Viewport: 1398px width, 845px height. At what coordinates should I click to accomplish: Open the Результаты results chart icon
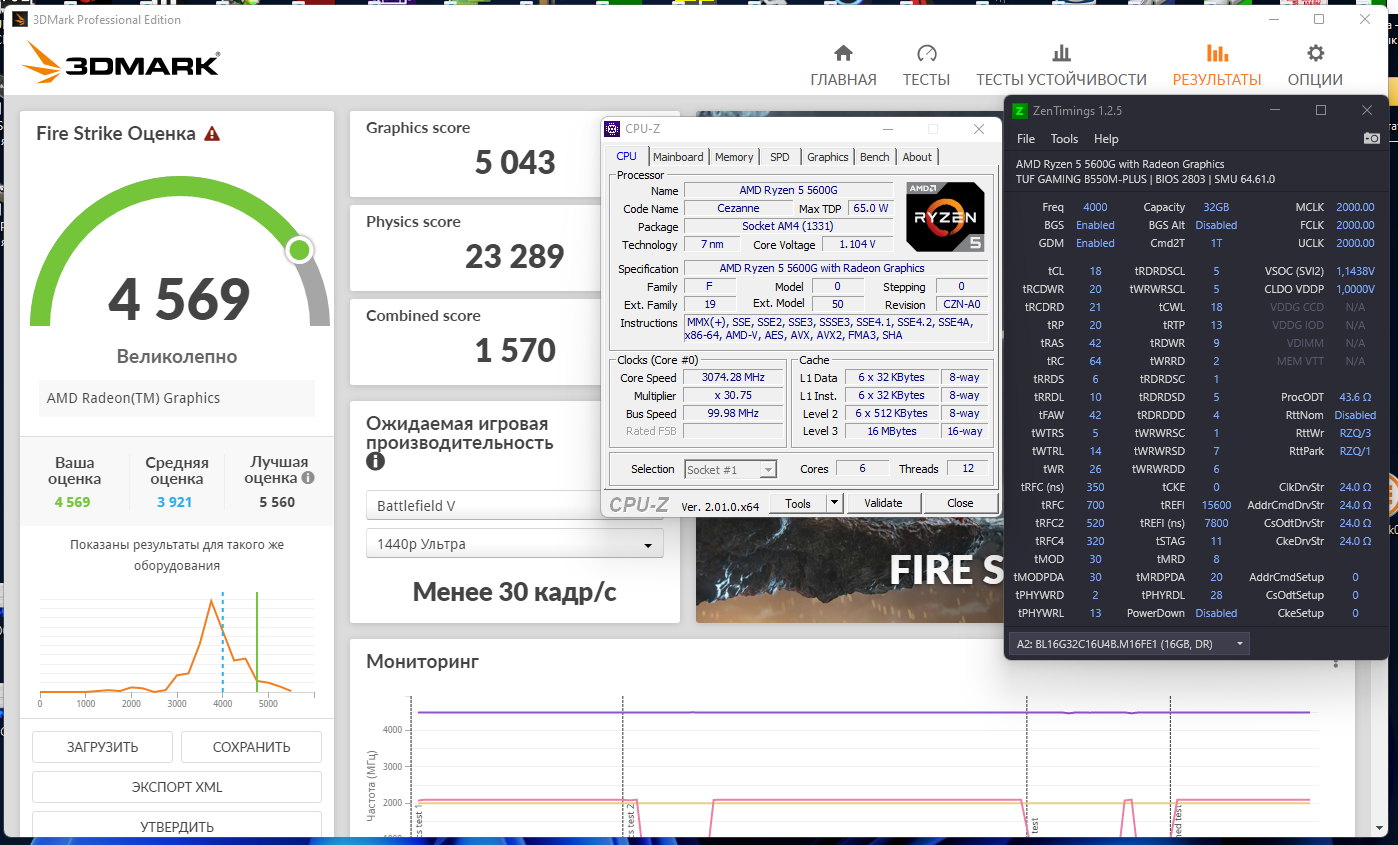point(1217,53)
